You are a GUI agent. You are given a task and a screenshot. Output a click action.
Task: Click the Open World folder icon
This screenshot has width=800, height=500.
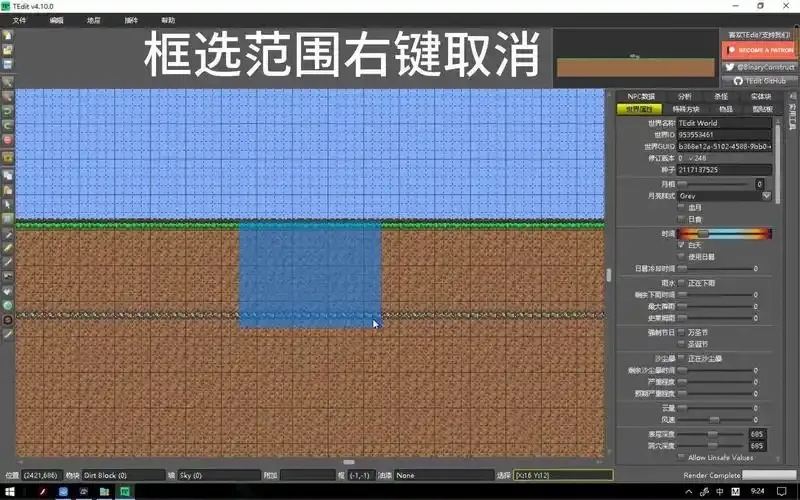point(7,50)
